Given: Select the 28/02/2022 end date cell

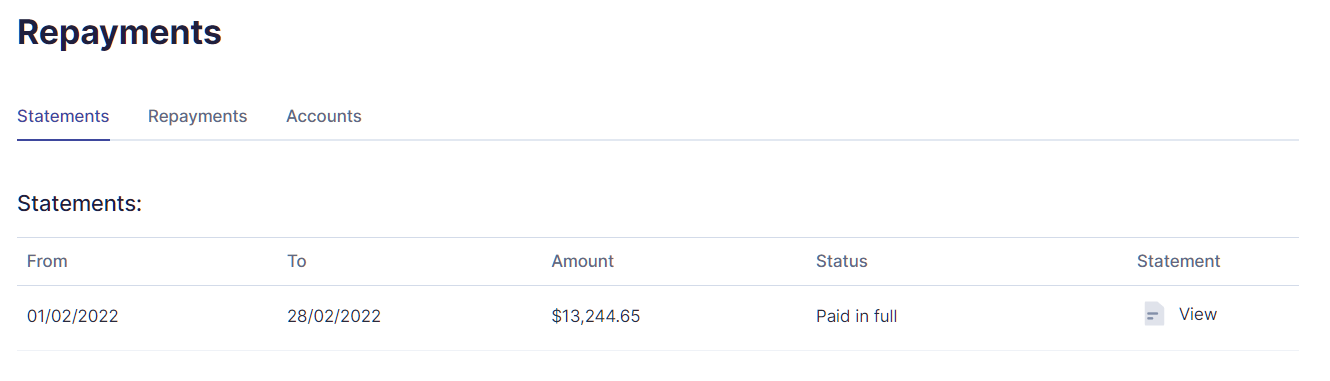Looking at the screenshot, I should click(334, 316).
